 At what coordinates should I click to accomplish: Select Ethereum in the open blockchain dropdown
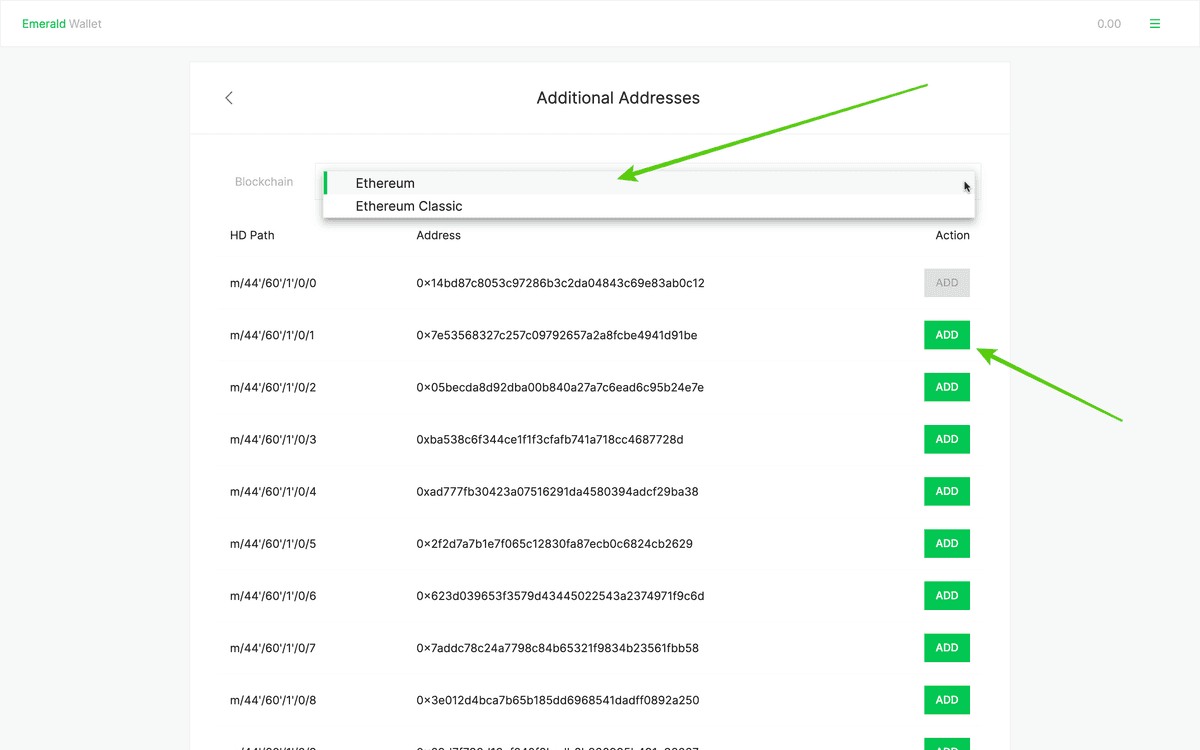coord(385,183)
